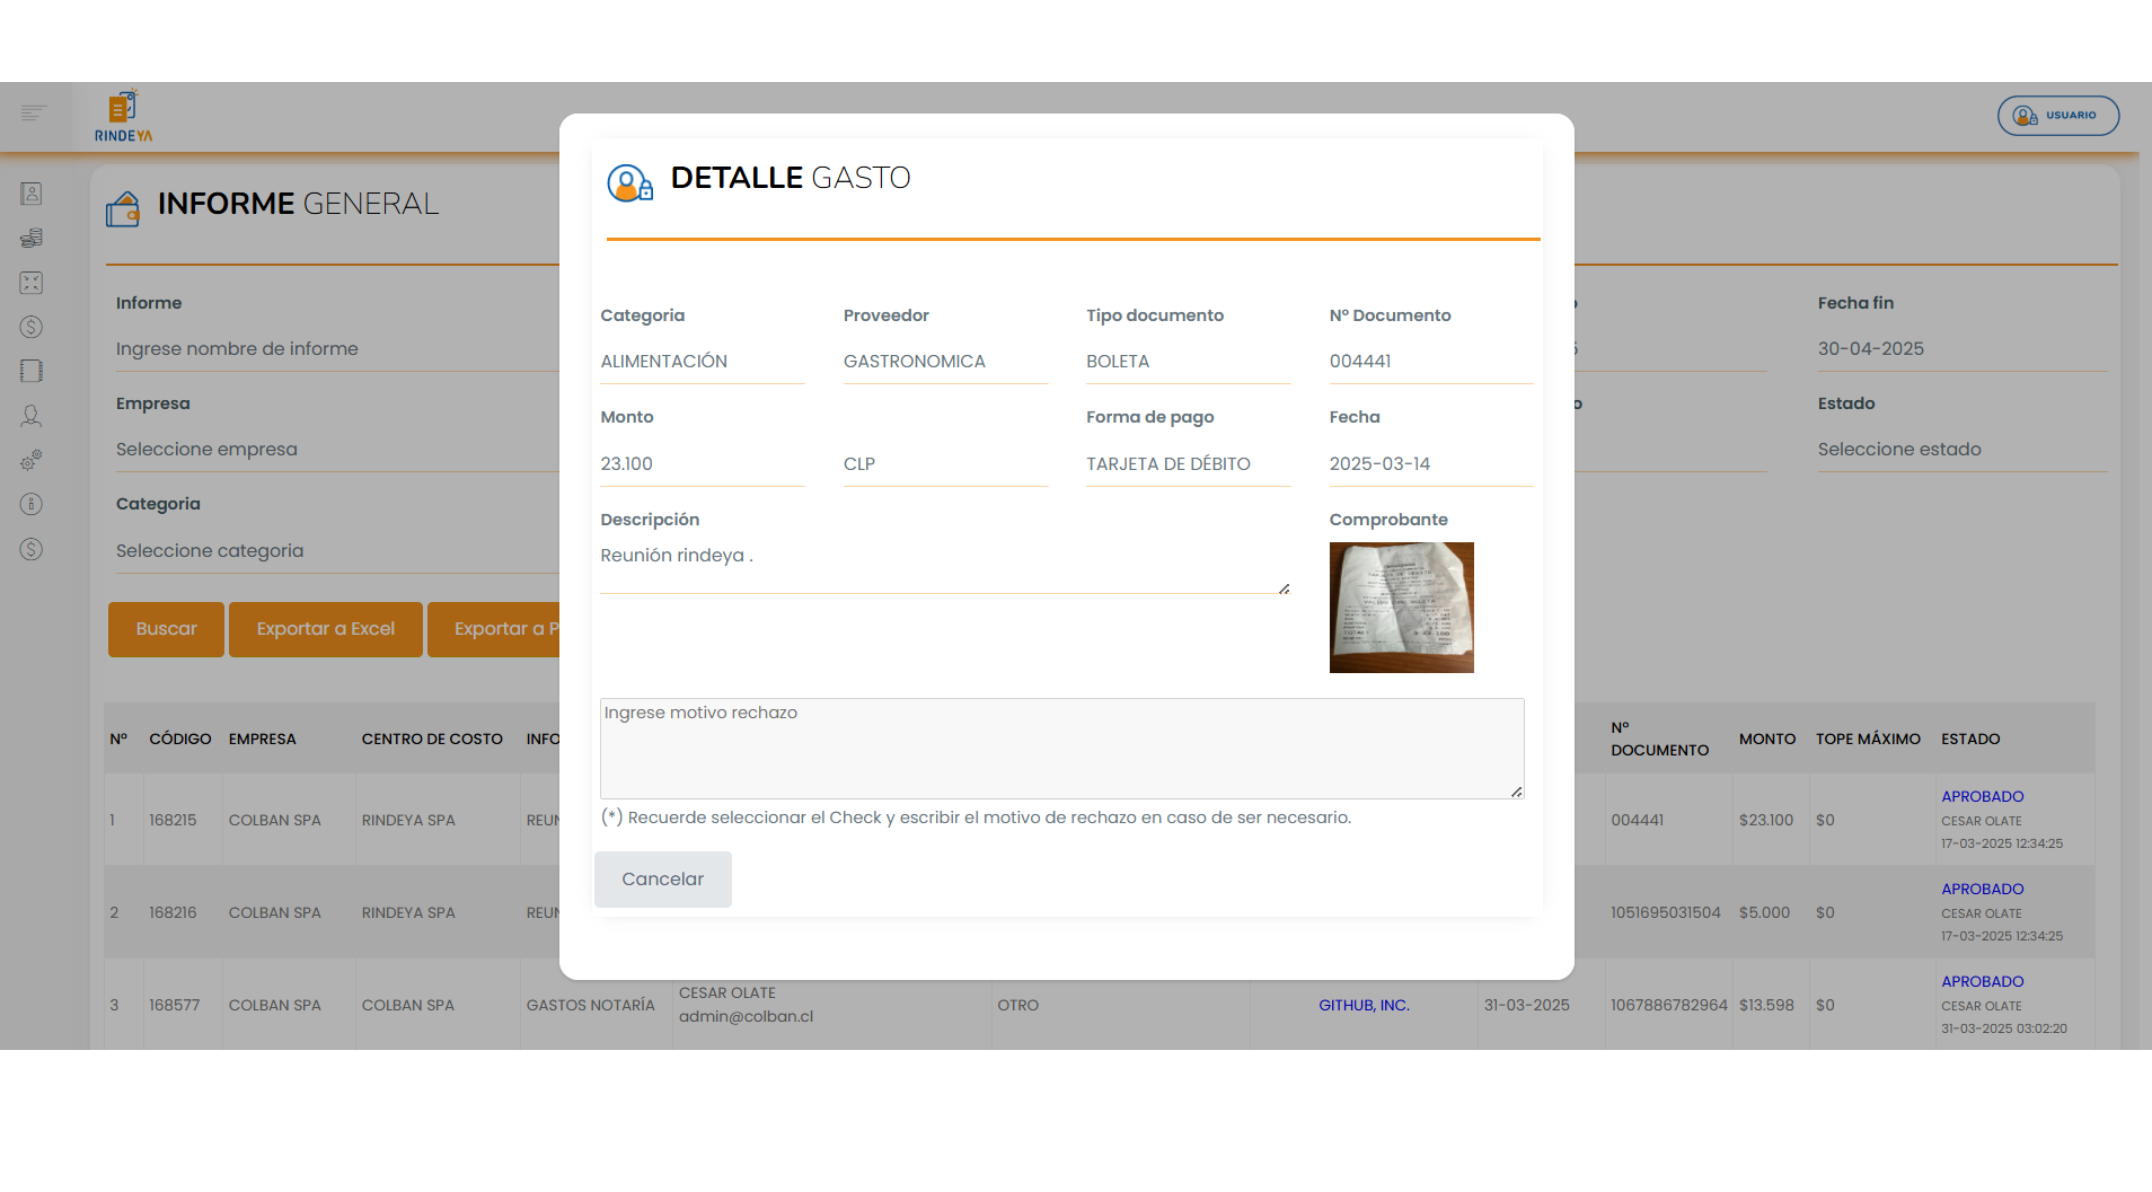Open the stacked coins sidebar icon

31,238
